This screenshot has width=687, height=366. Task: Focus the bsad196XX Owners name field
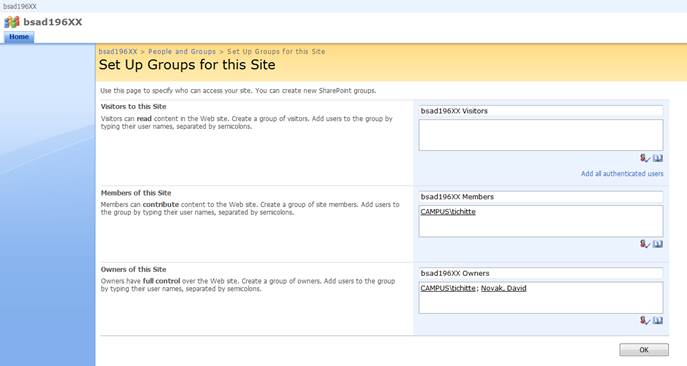coord(541,274)
